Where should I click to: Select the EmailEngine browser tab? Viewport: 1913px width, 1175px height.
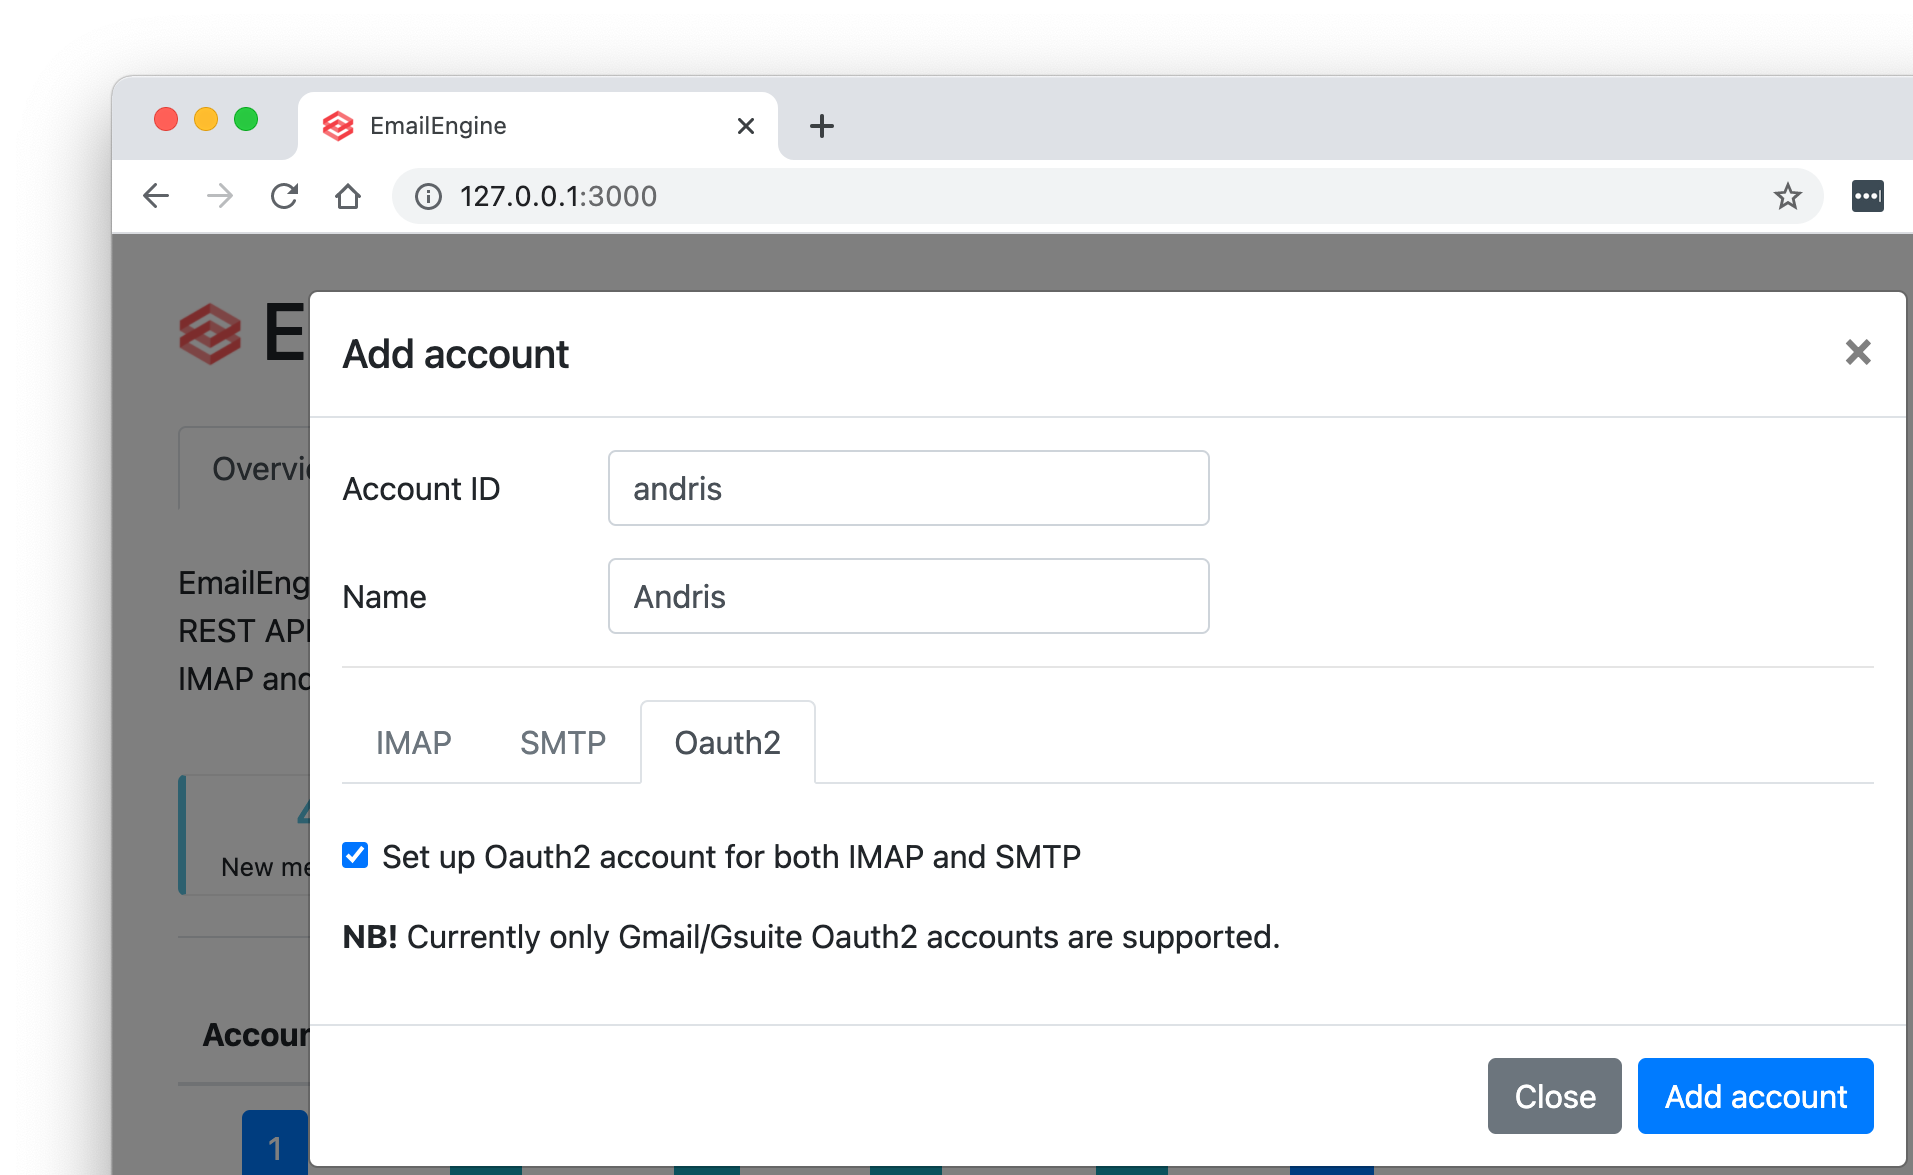pyautogui.click(x=538, y=126)
